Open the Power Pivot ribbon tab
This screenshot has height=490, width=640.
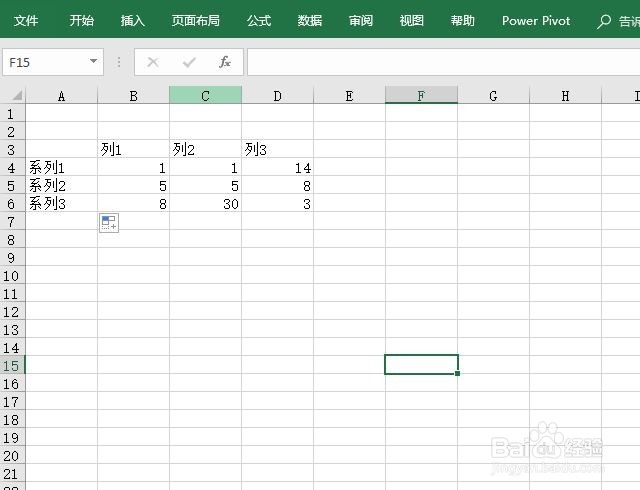click(x=536, y=20)
